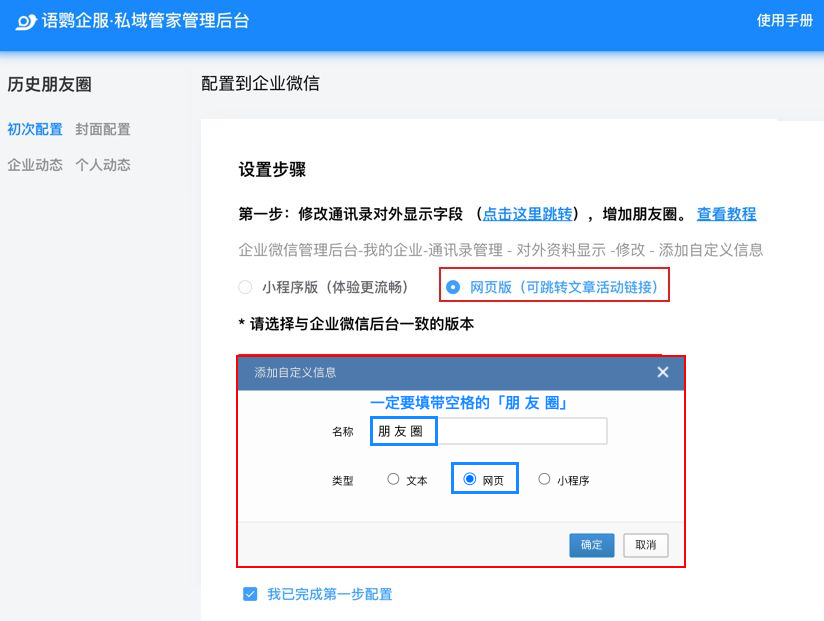This screenshot has width=824, height=621.
Task: Choose the 文本 type radio button
Action: (x=393, y=479)
